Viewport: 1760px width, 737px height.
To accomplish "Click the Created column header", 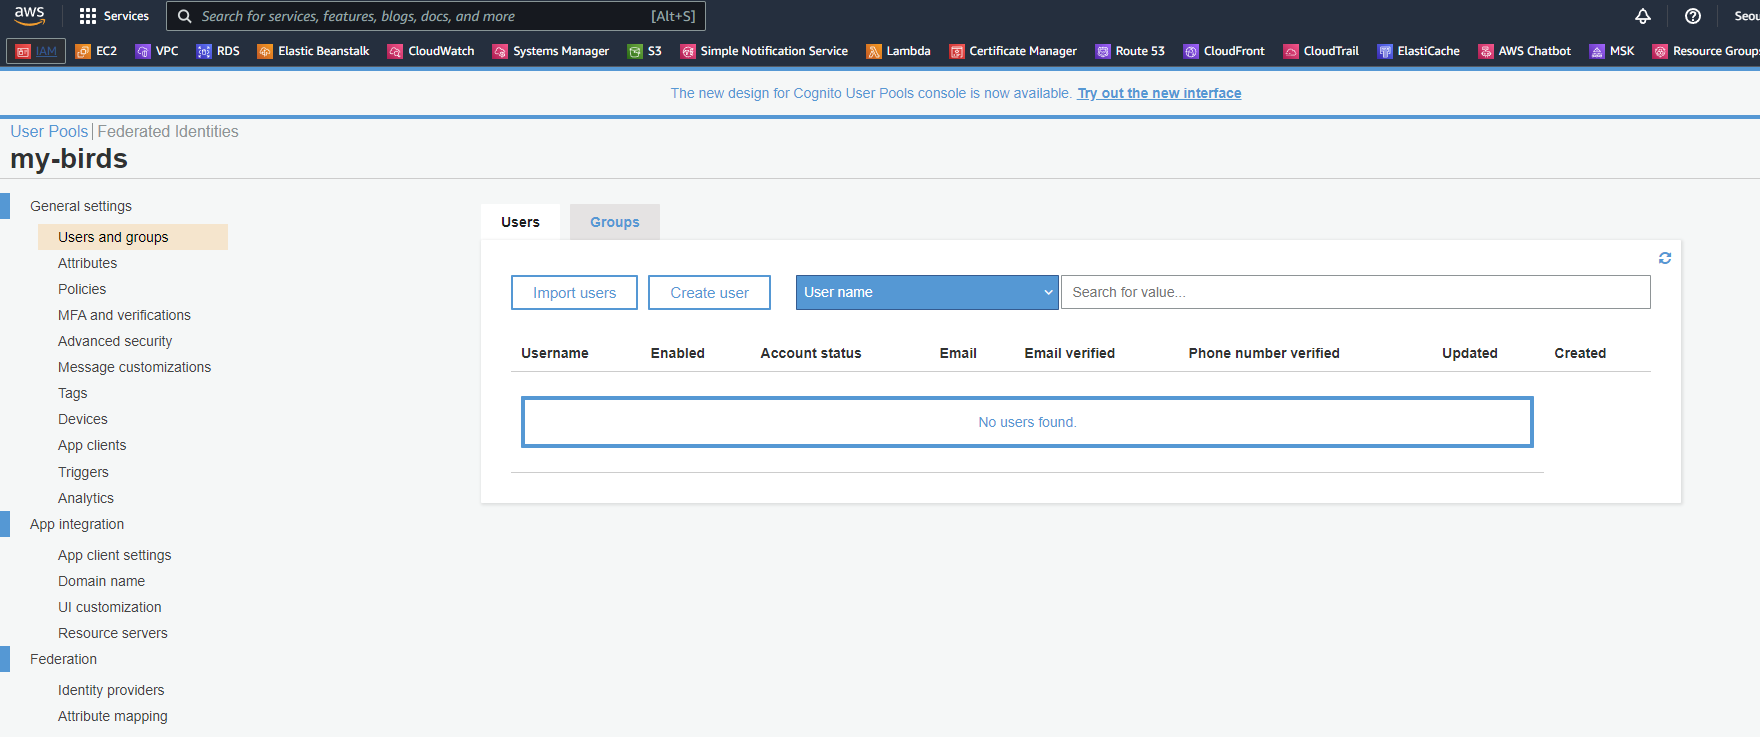I will pyautogui.click(x=1580, y=353).
